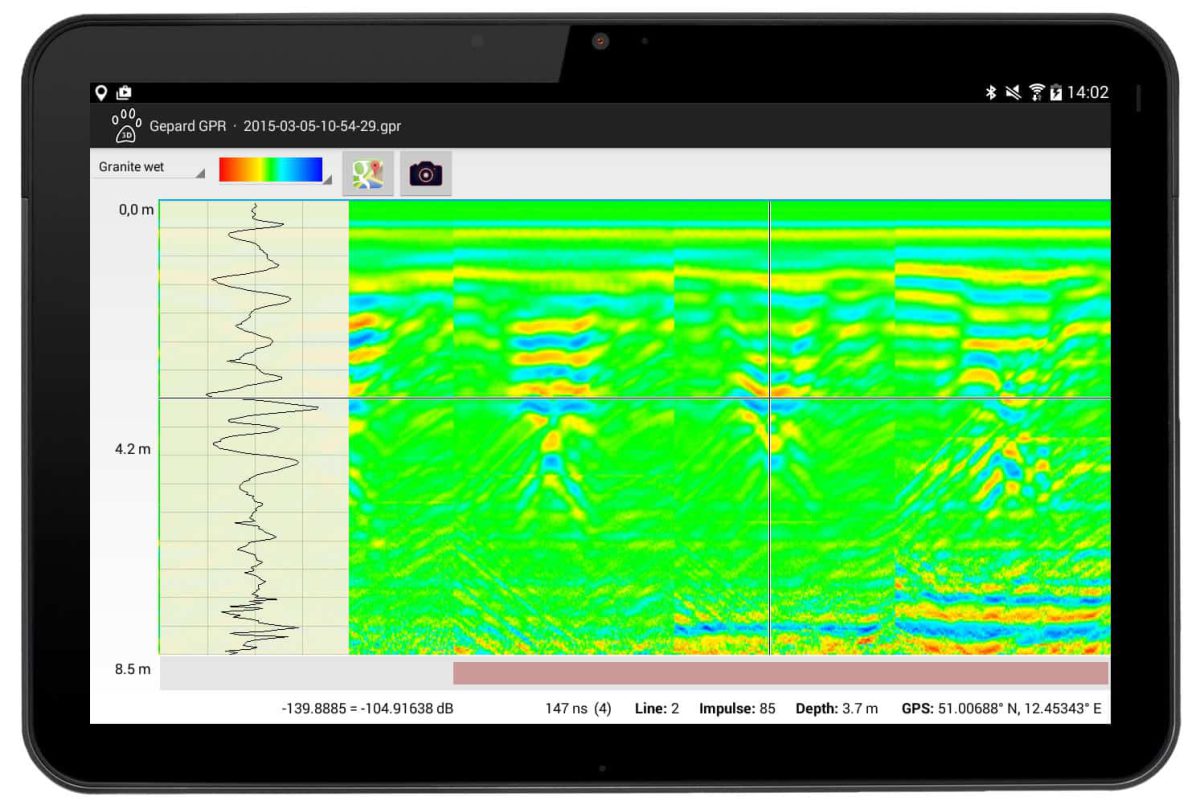The image size is (1200, 809).
Task: Tap the battery charging icon
Action: click(1055, 92)
